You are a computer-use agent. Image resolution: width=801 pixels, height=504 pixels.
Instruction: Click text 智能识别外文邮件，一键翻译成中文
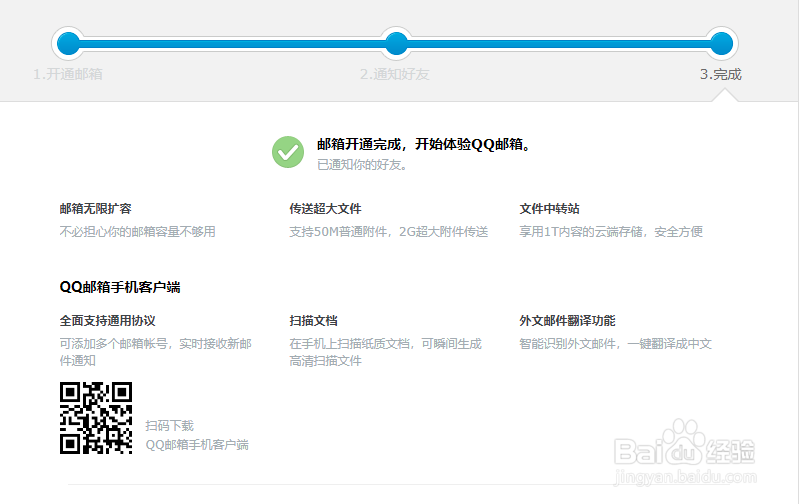point(616,344)
